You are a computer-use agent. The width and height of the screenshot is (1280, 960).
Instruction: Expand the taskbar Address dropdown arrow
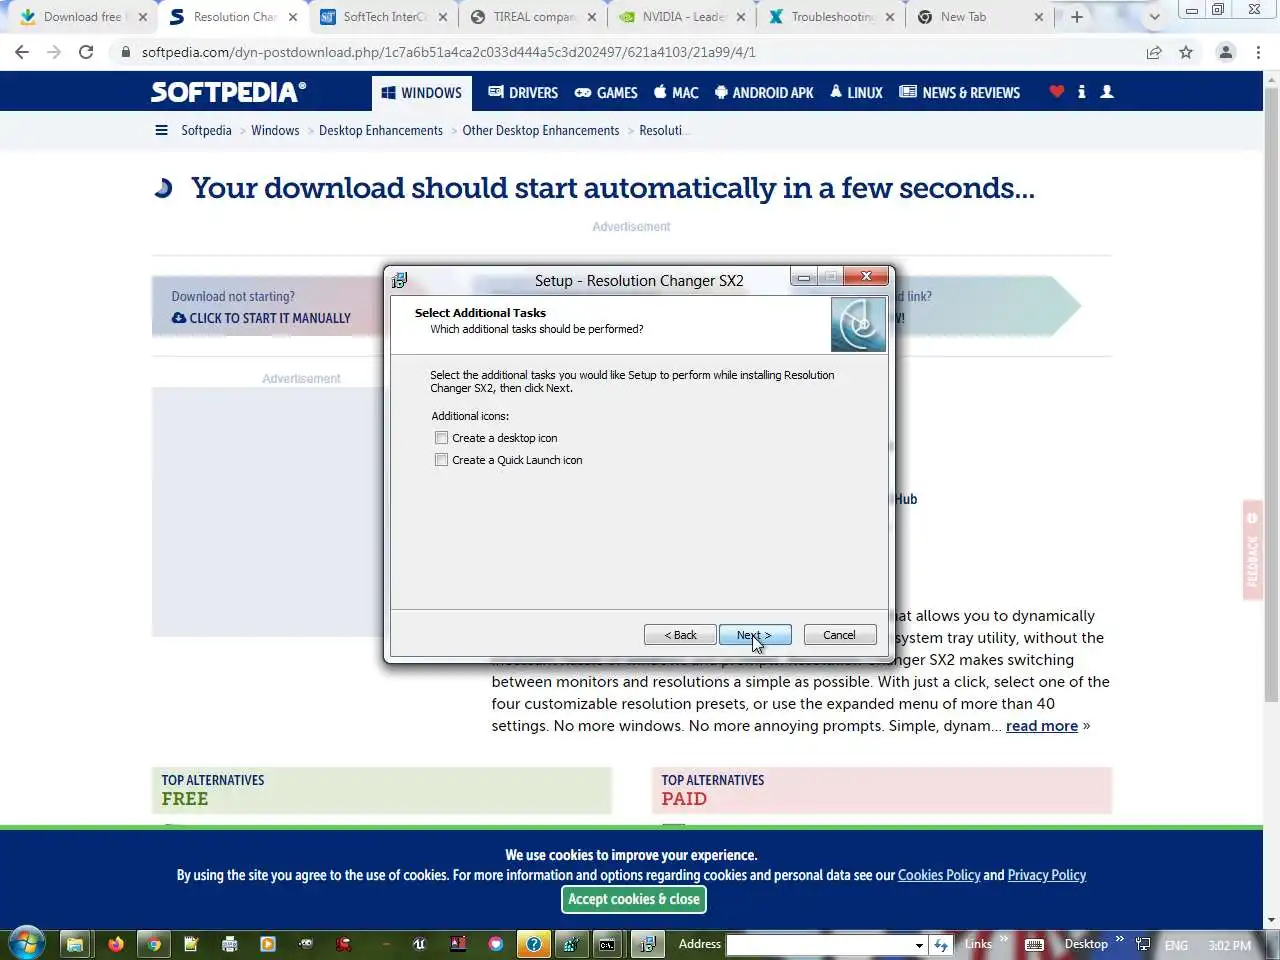[x=919, y=944]
